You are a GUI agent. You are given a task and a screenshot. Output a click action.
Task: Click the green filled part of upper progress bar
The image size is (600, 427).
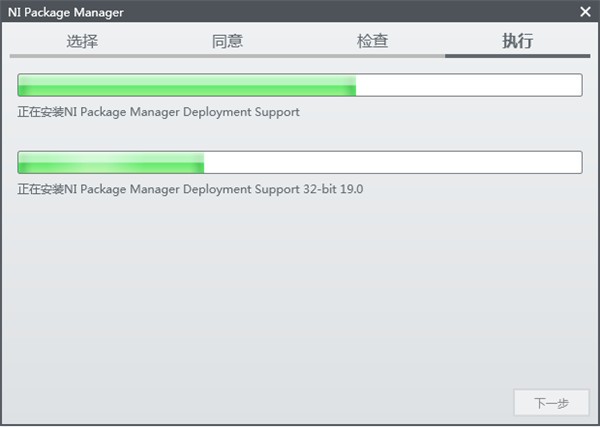point(187,85)
